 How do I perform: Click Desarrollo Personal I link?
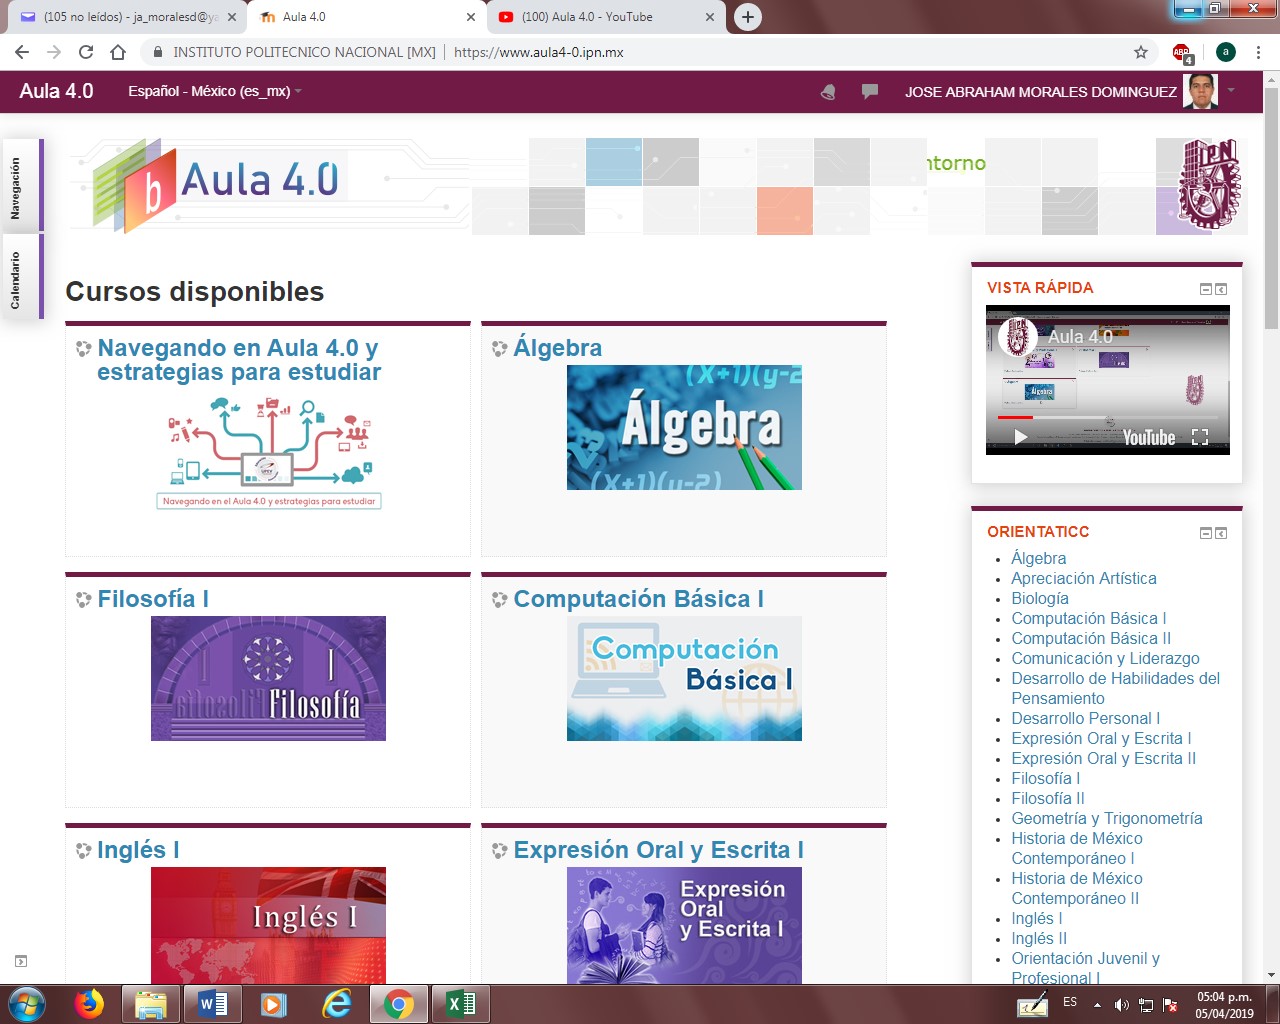click(1086, 718)
